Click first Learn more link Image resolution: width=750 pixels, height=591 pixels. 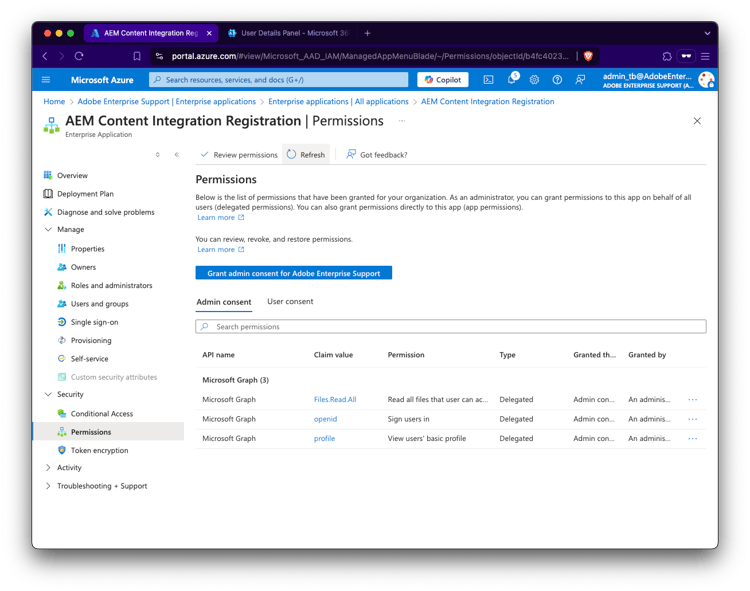coord(221,218)
